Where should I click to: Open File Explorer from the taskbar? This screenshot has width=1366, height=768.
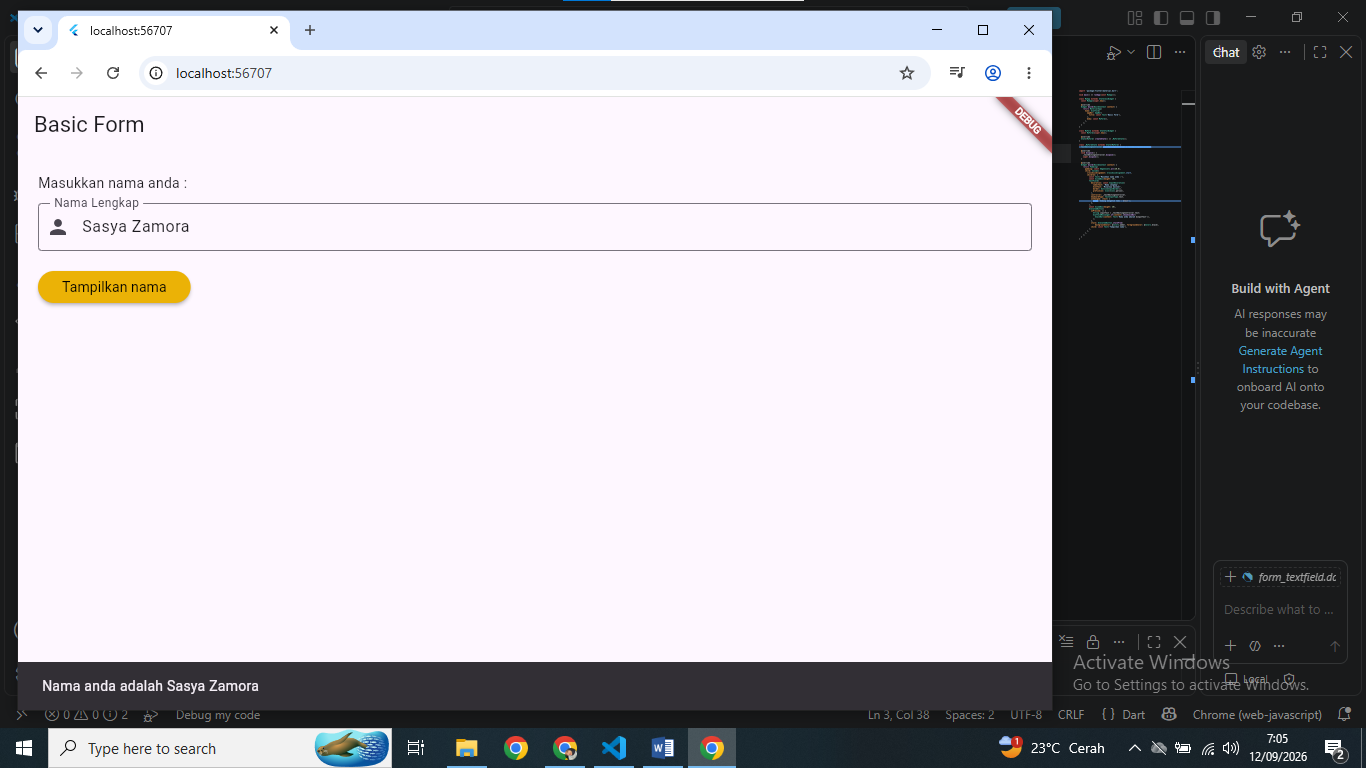pyautogui.click(x=467, y=748)
